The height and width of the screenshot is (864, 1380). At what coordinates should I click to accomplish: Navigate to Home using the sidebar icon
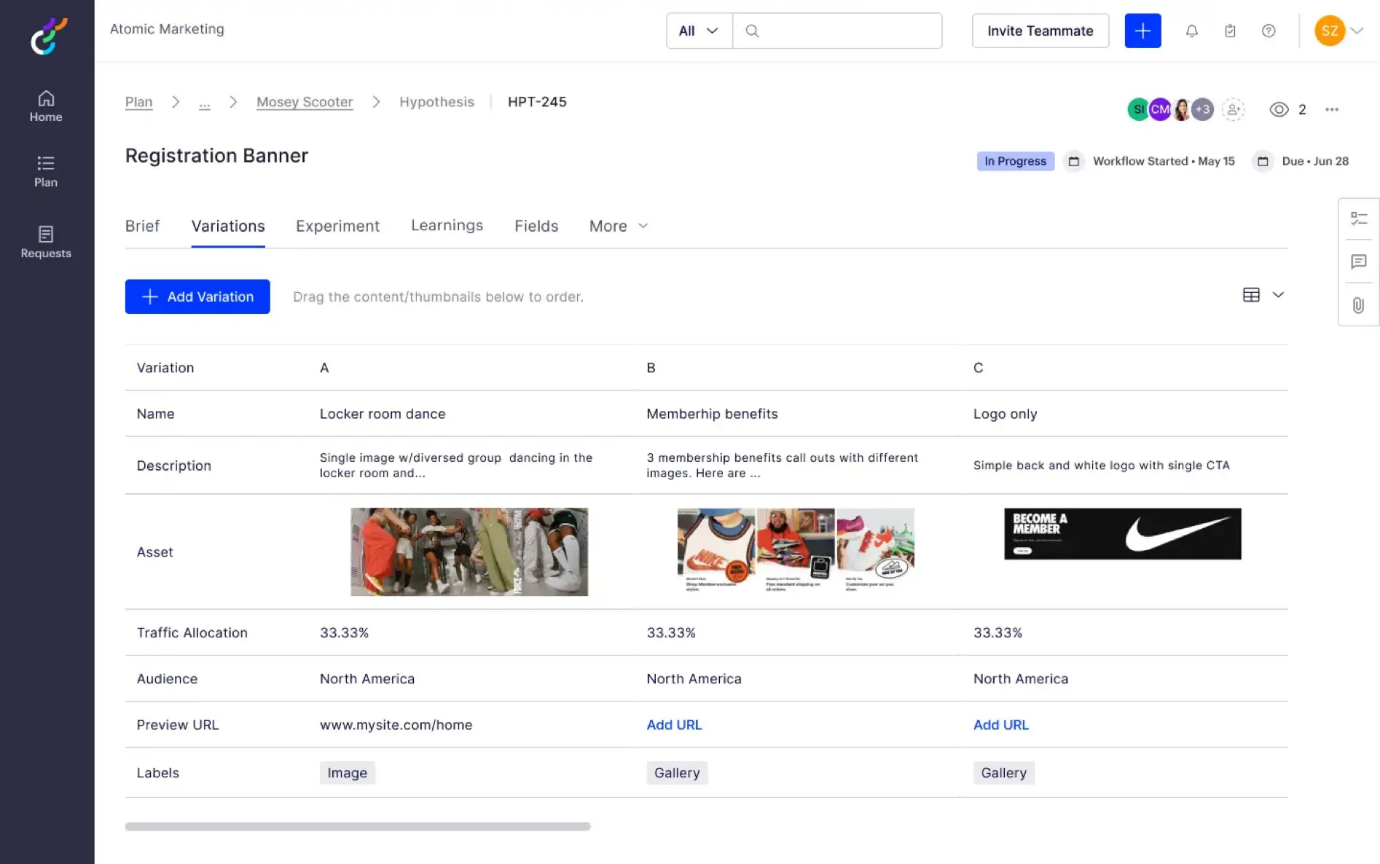[45, 106]
